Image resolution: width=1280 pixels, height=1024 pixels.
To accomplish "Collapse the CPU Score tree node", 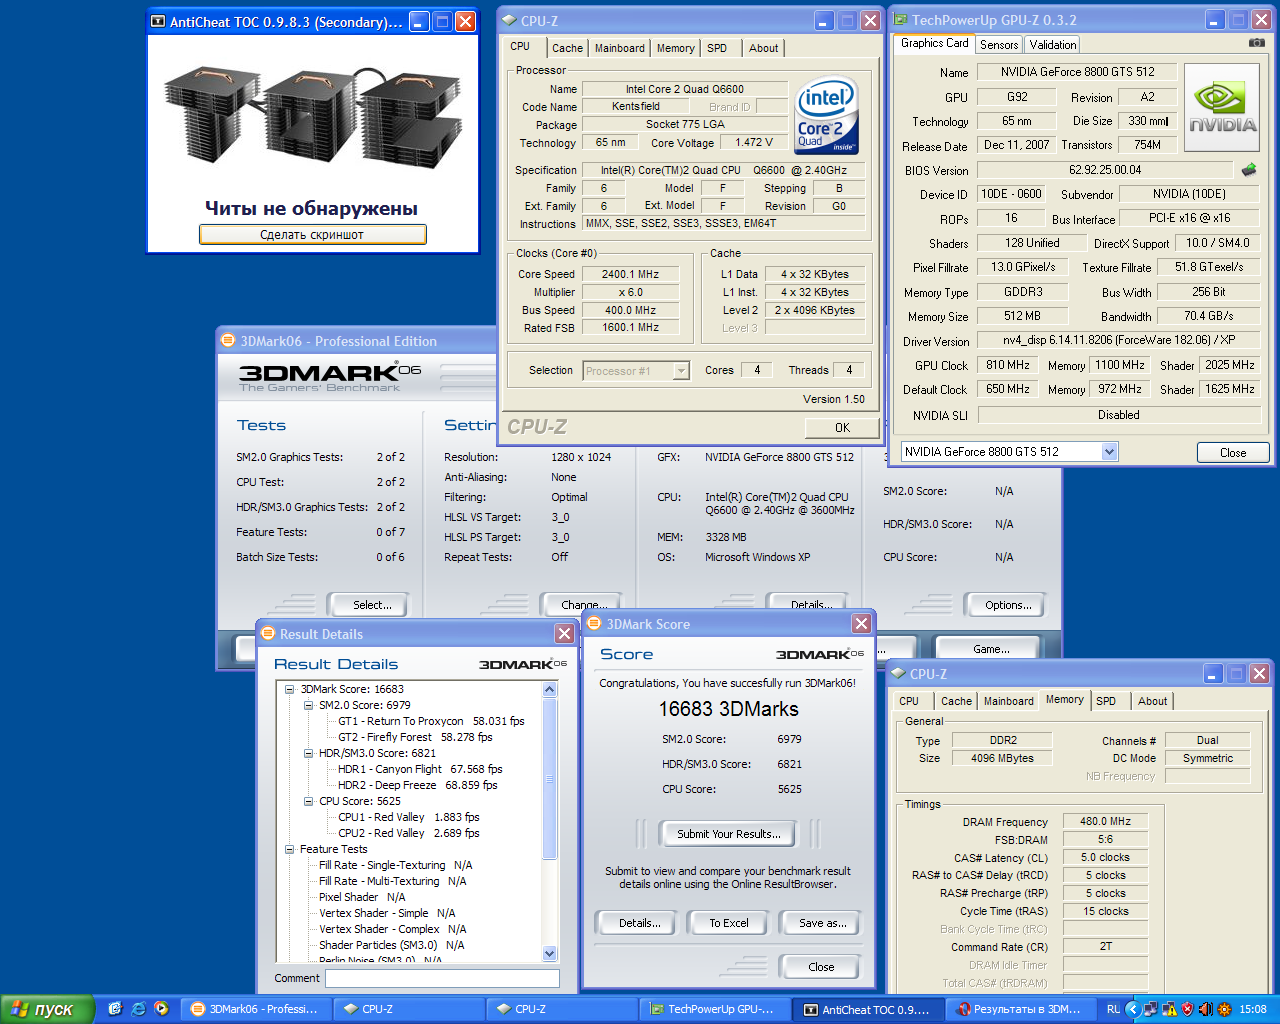I will pos(309,801).
